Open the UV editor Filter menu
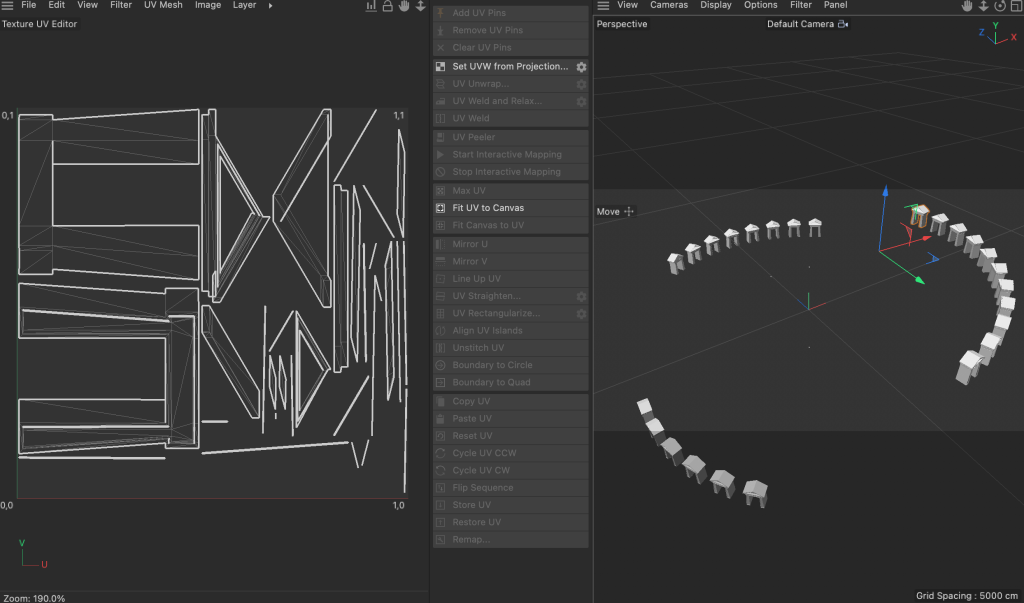This screenshot has width=1024, height=603. point(121,5)
